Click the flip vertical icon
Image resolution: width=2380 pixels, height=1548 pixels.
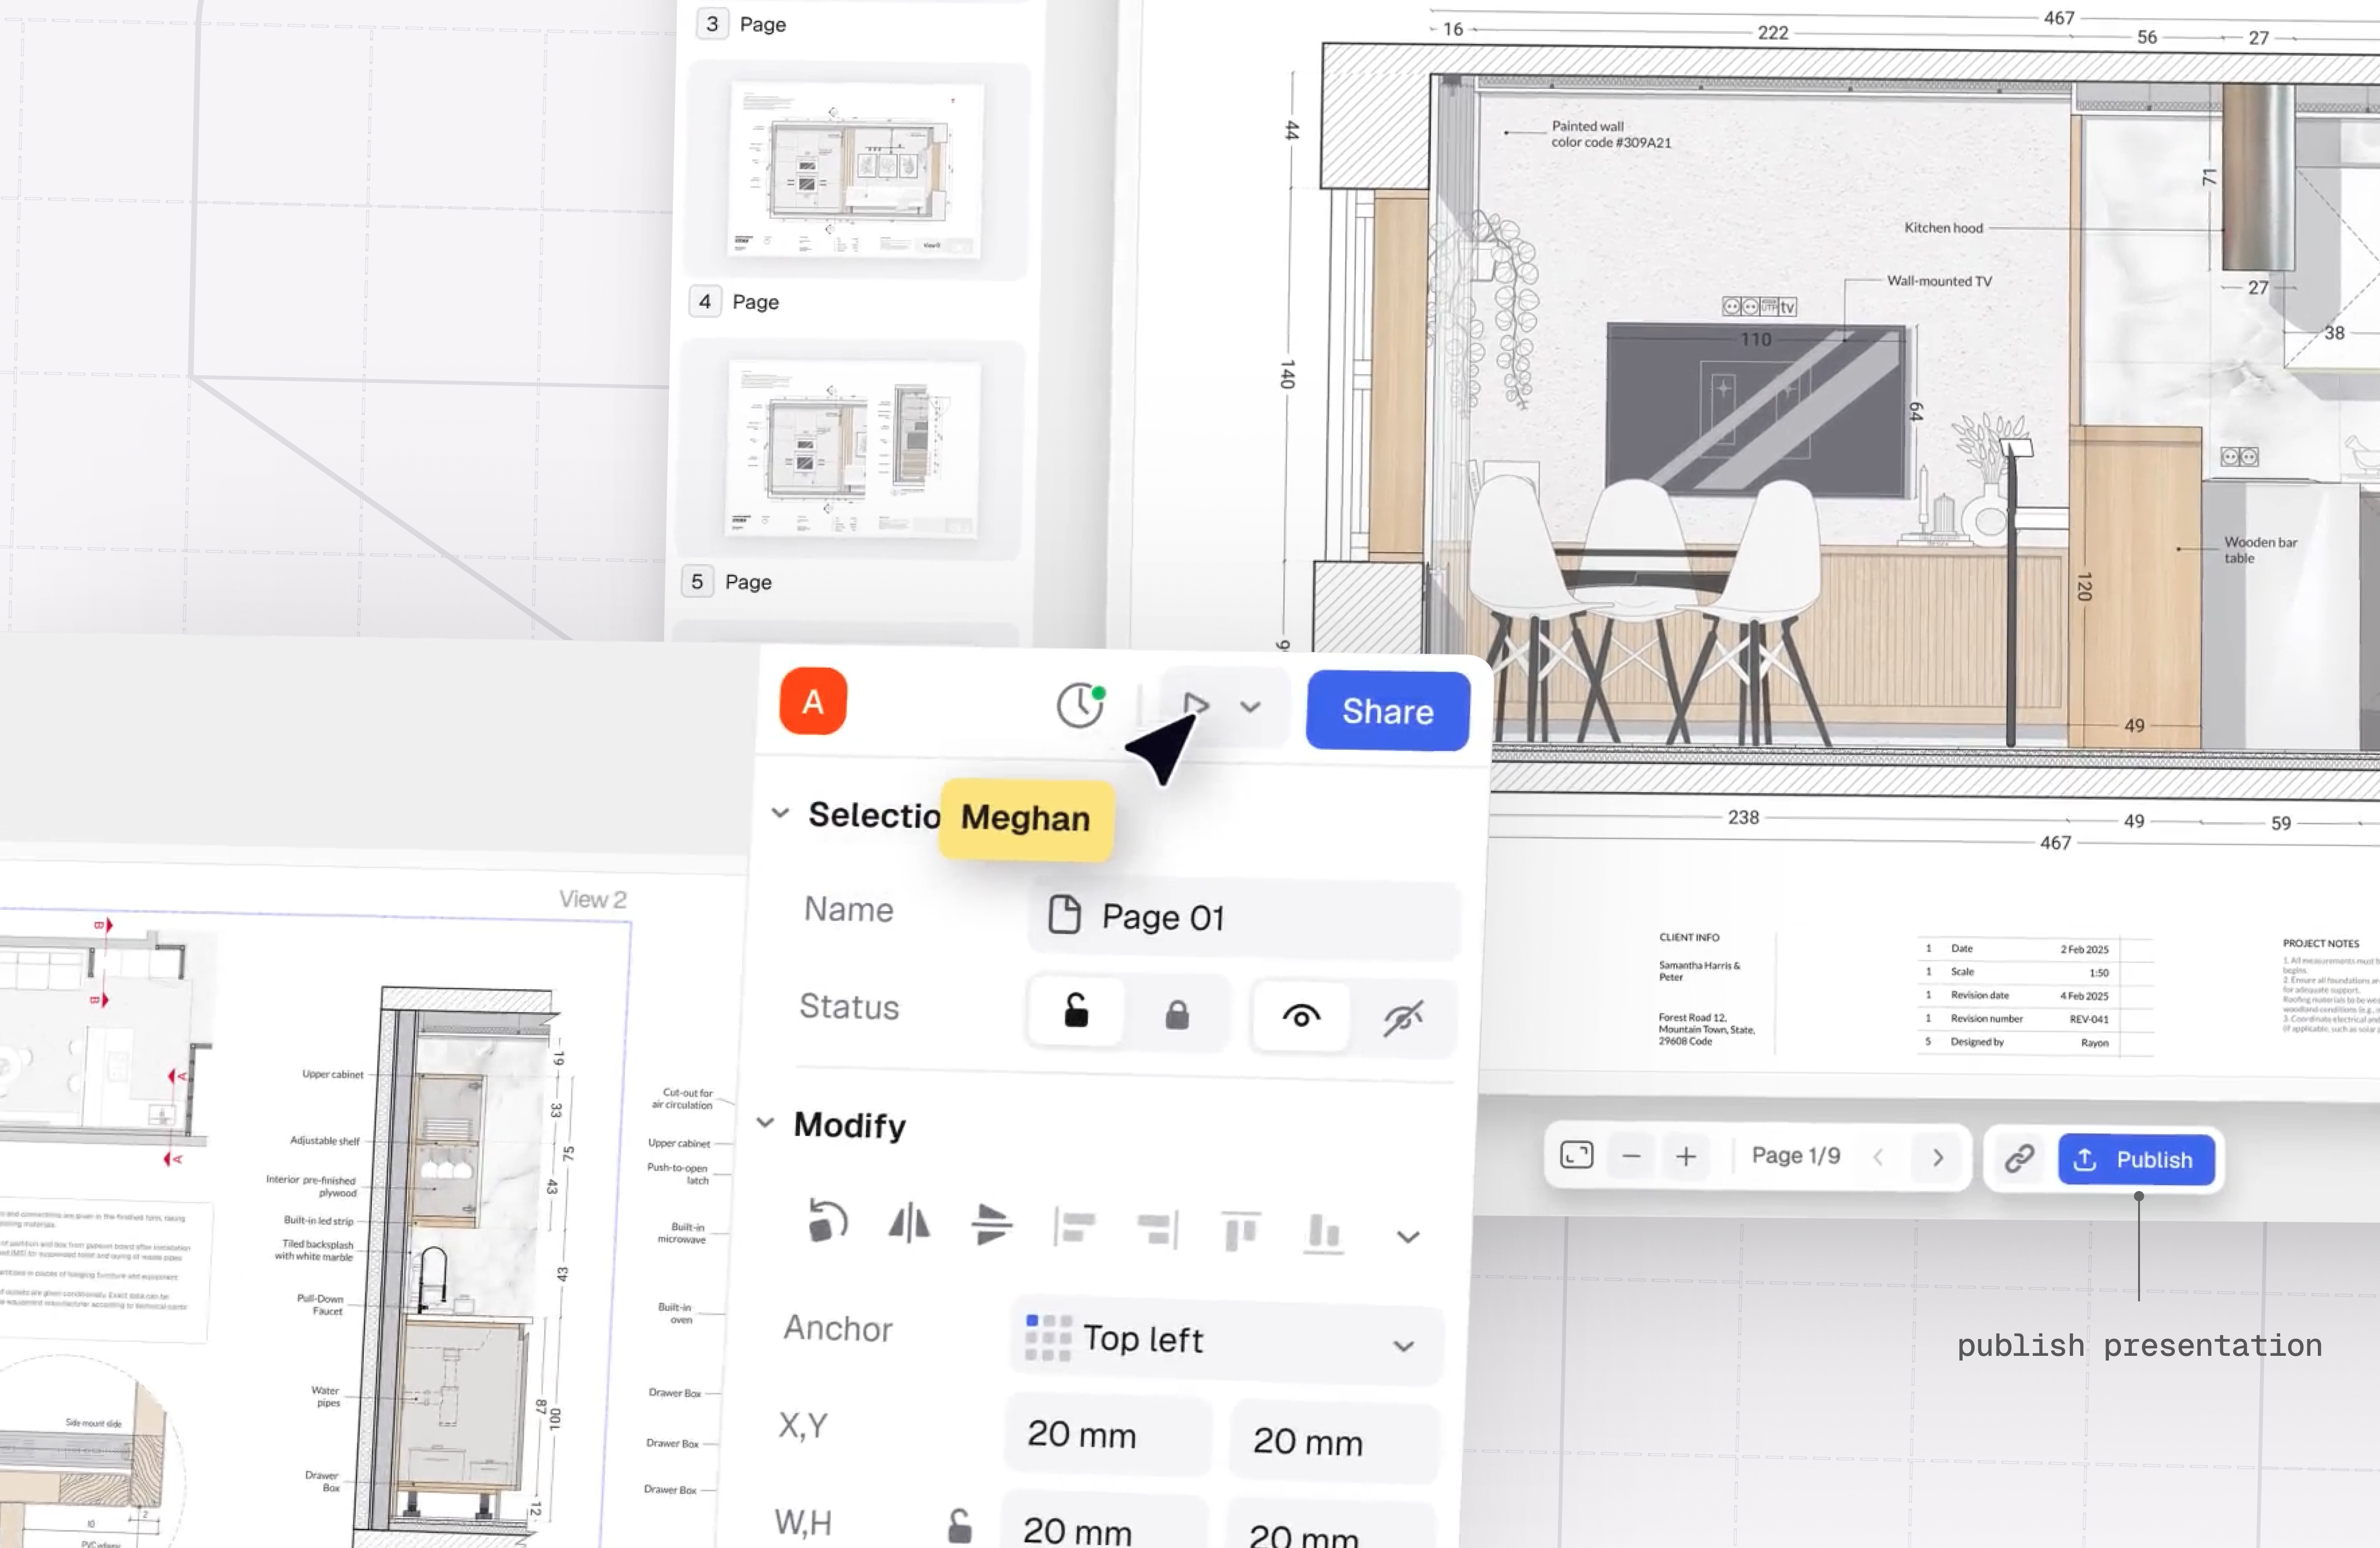coord(991,1225)
